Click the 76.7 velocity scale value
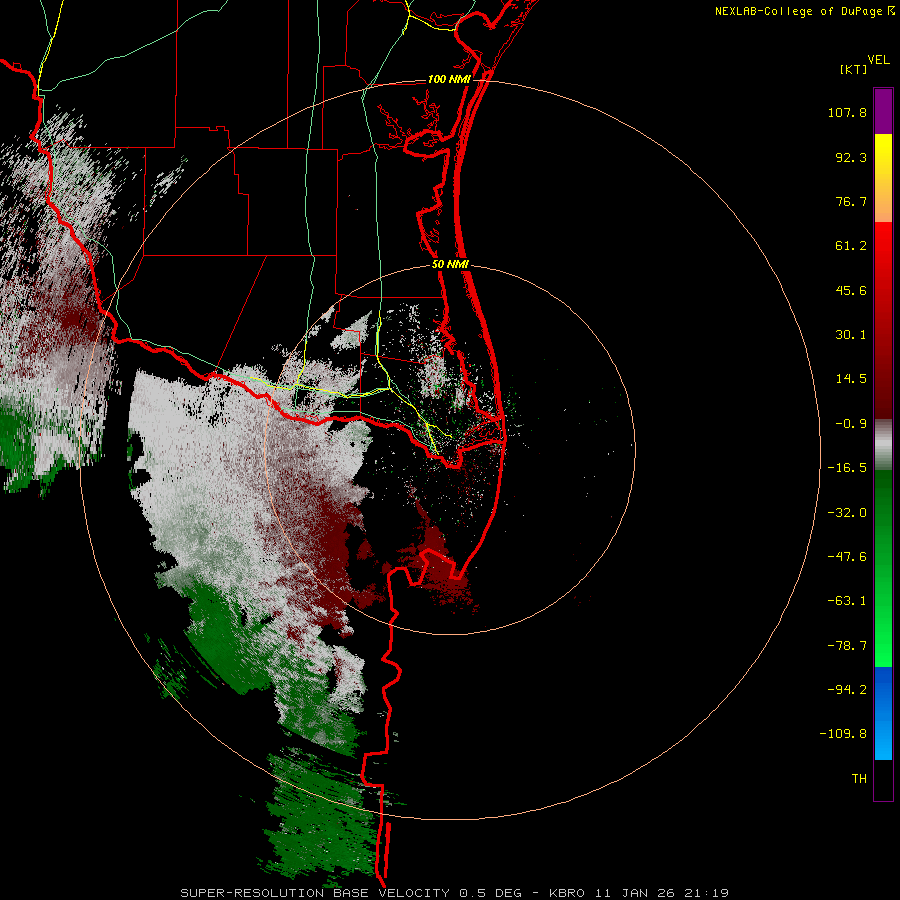 (851, 201)
